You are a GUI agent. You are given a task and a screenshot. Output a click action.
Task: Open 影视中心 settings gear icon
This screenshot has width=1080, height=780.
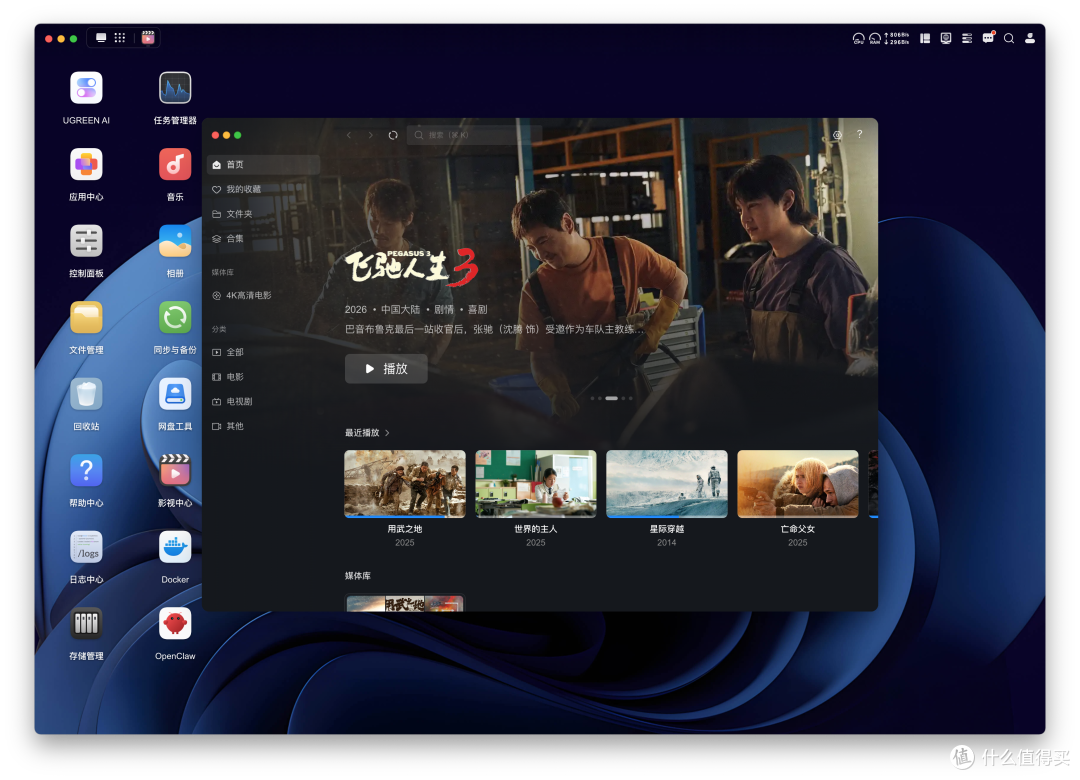[x=838, y=135]
